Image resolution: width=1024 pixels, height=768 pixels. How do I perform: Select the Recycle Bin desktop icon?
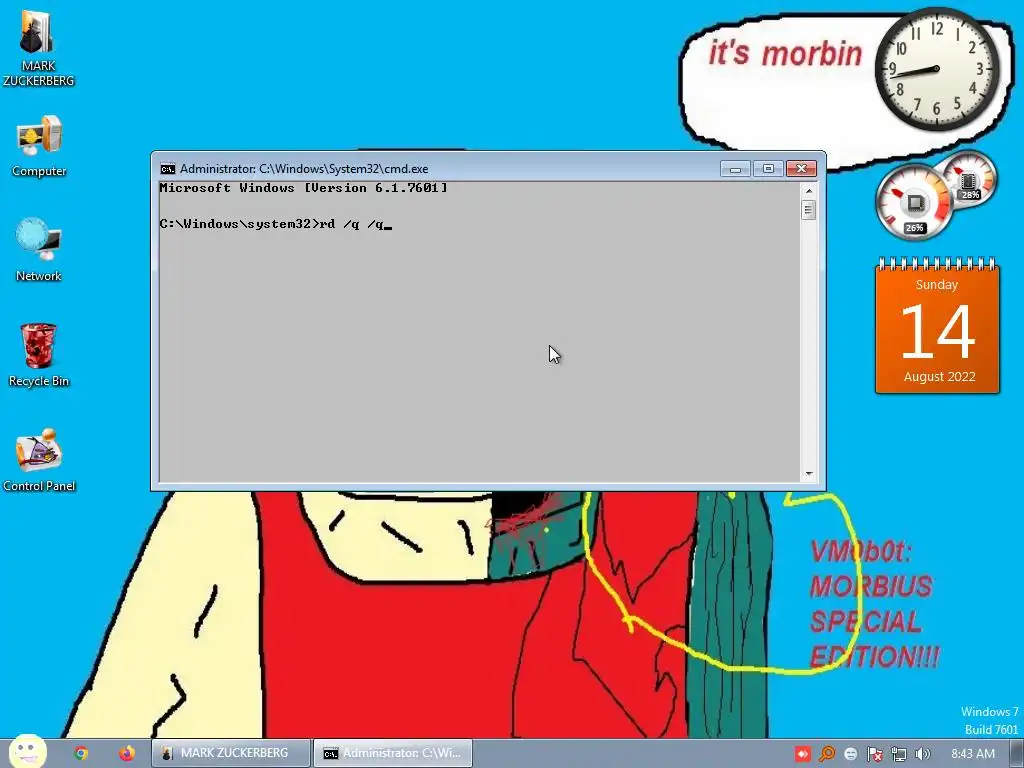39,355
